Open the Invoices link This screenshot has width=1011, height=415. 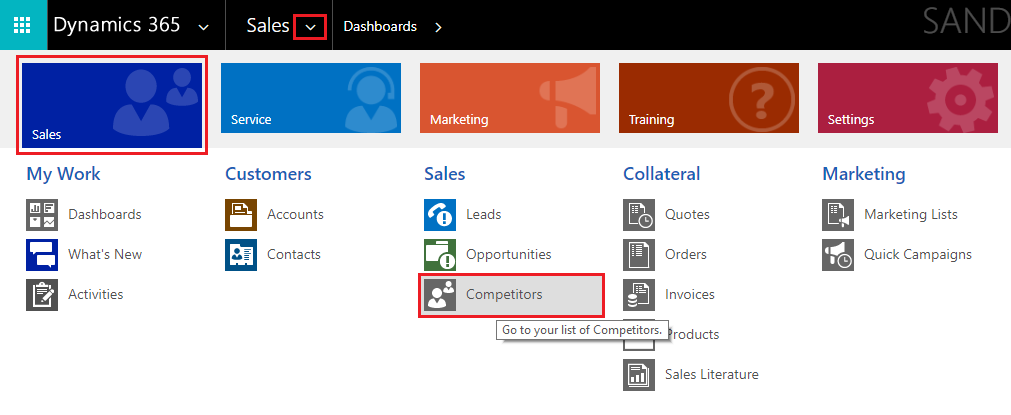690,294
